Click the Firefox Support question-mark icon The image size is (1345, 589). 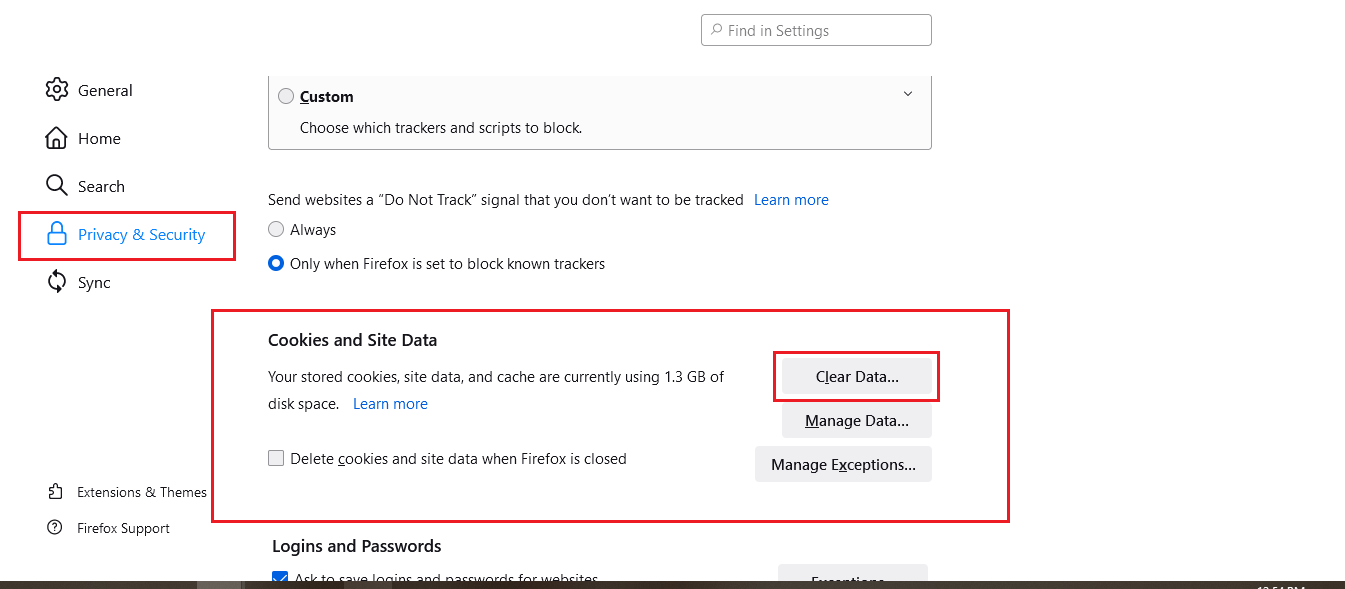pos(55,528)
